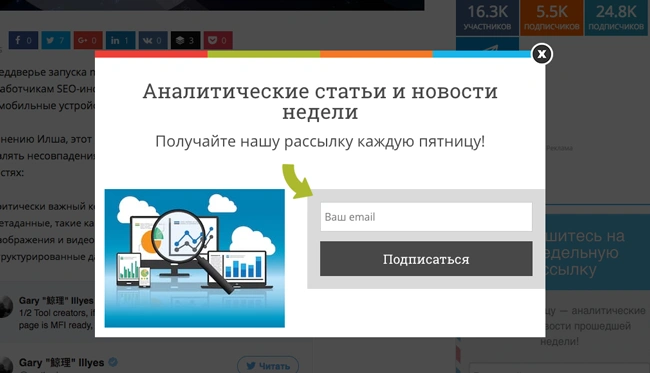Open the Gary Illyes name link beside "Читать"
The image size is (650, 373).
point(61,363)
